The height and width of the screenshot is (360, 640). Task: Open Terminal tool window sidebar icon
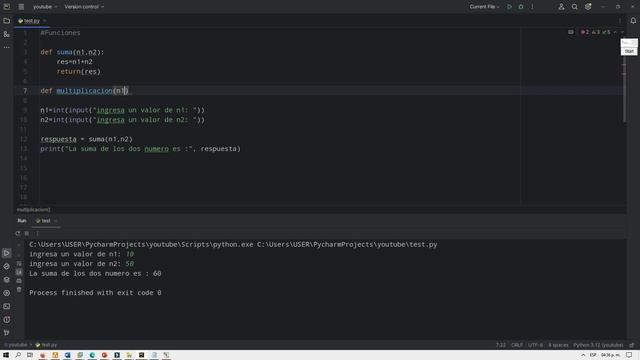click(7, 306)
